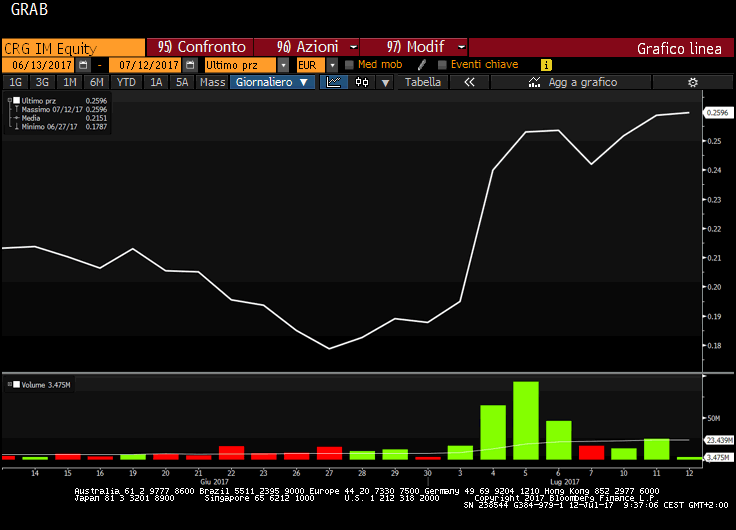The image size is (736, 530).
Task: Enable the Med mob checkbox
Action: 349,65
